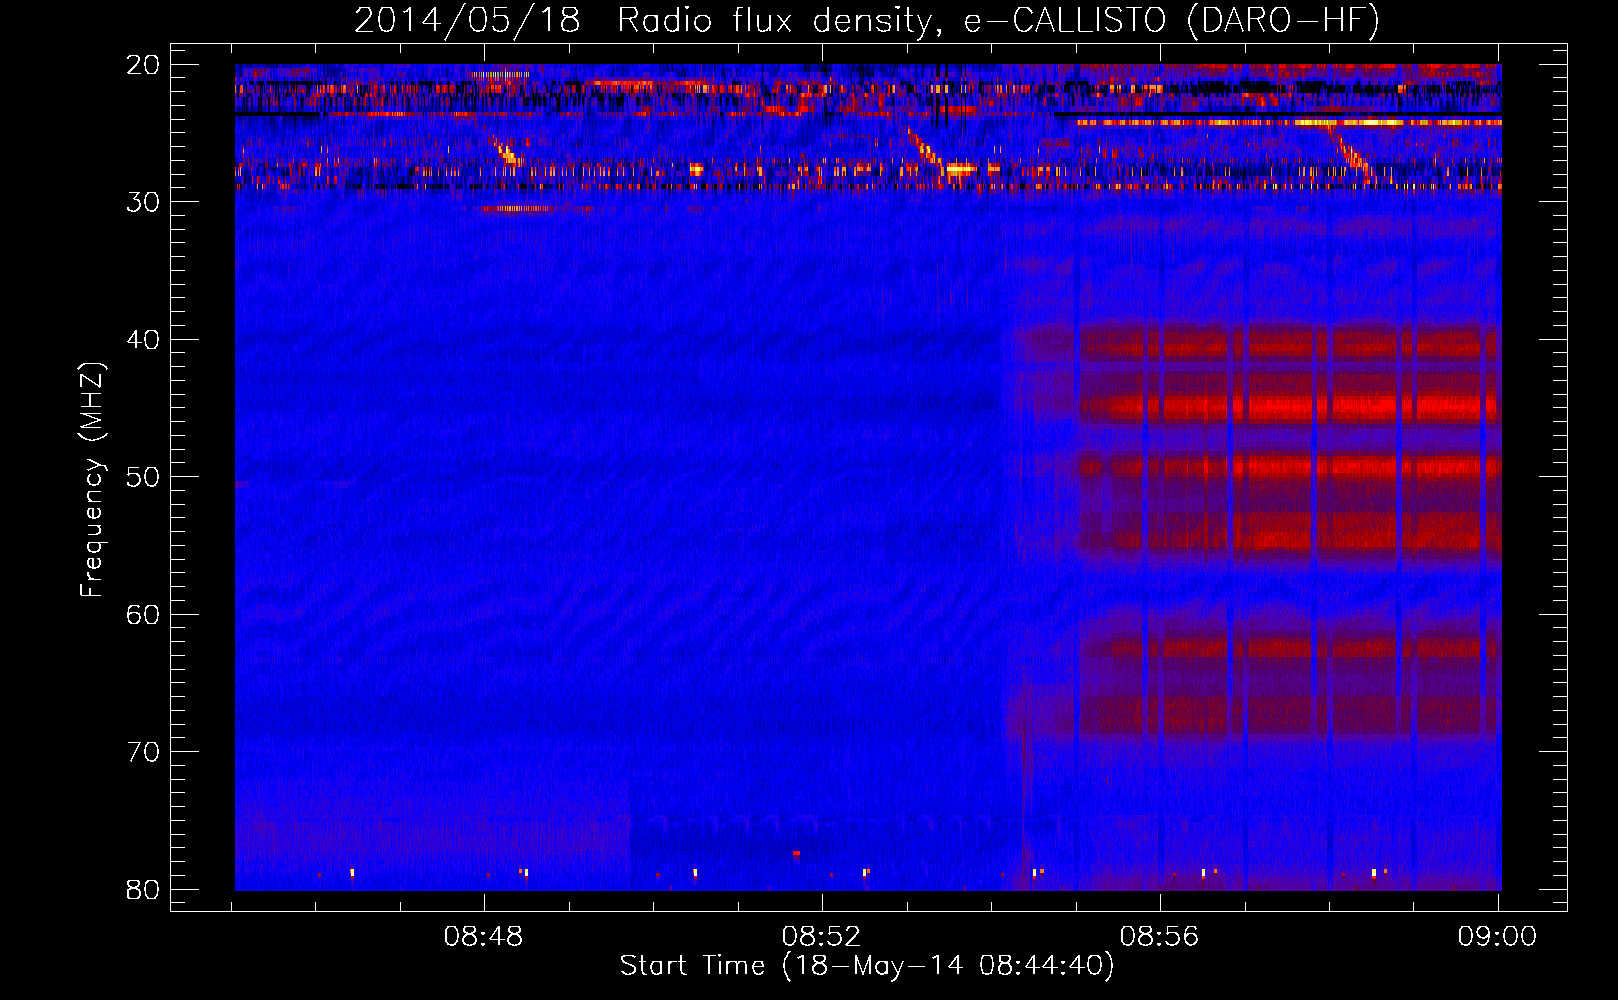Click the 30 MHz frequency tick label
The height and width of the screenshot is (1000, 1618).
[143, 202]
